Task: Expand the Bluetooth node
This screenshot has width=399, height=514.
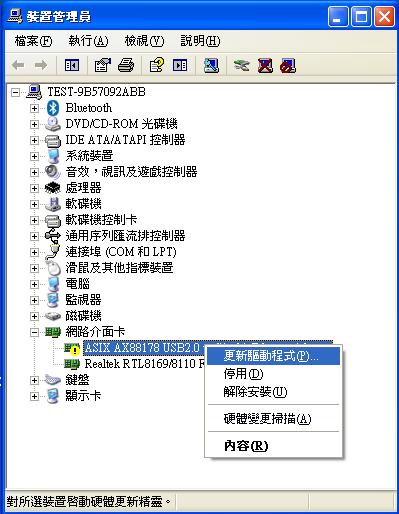Action: tap(34, 108)
